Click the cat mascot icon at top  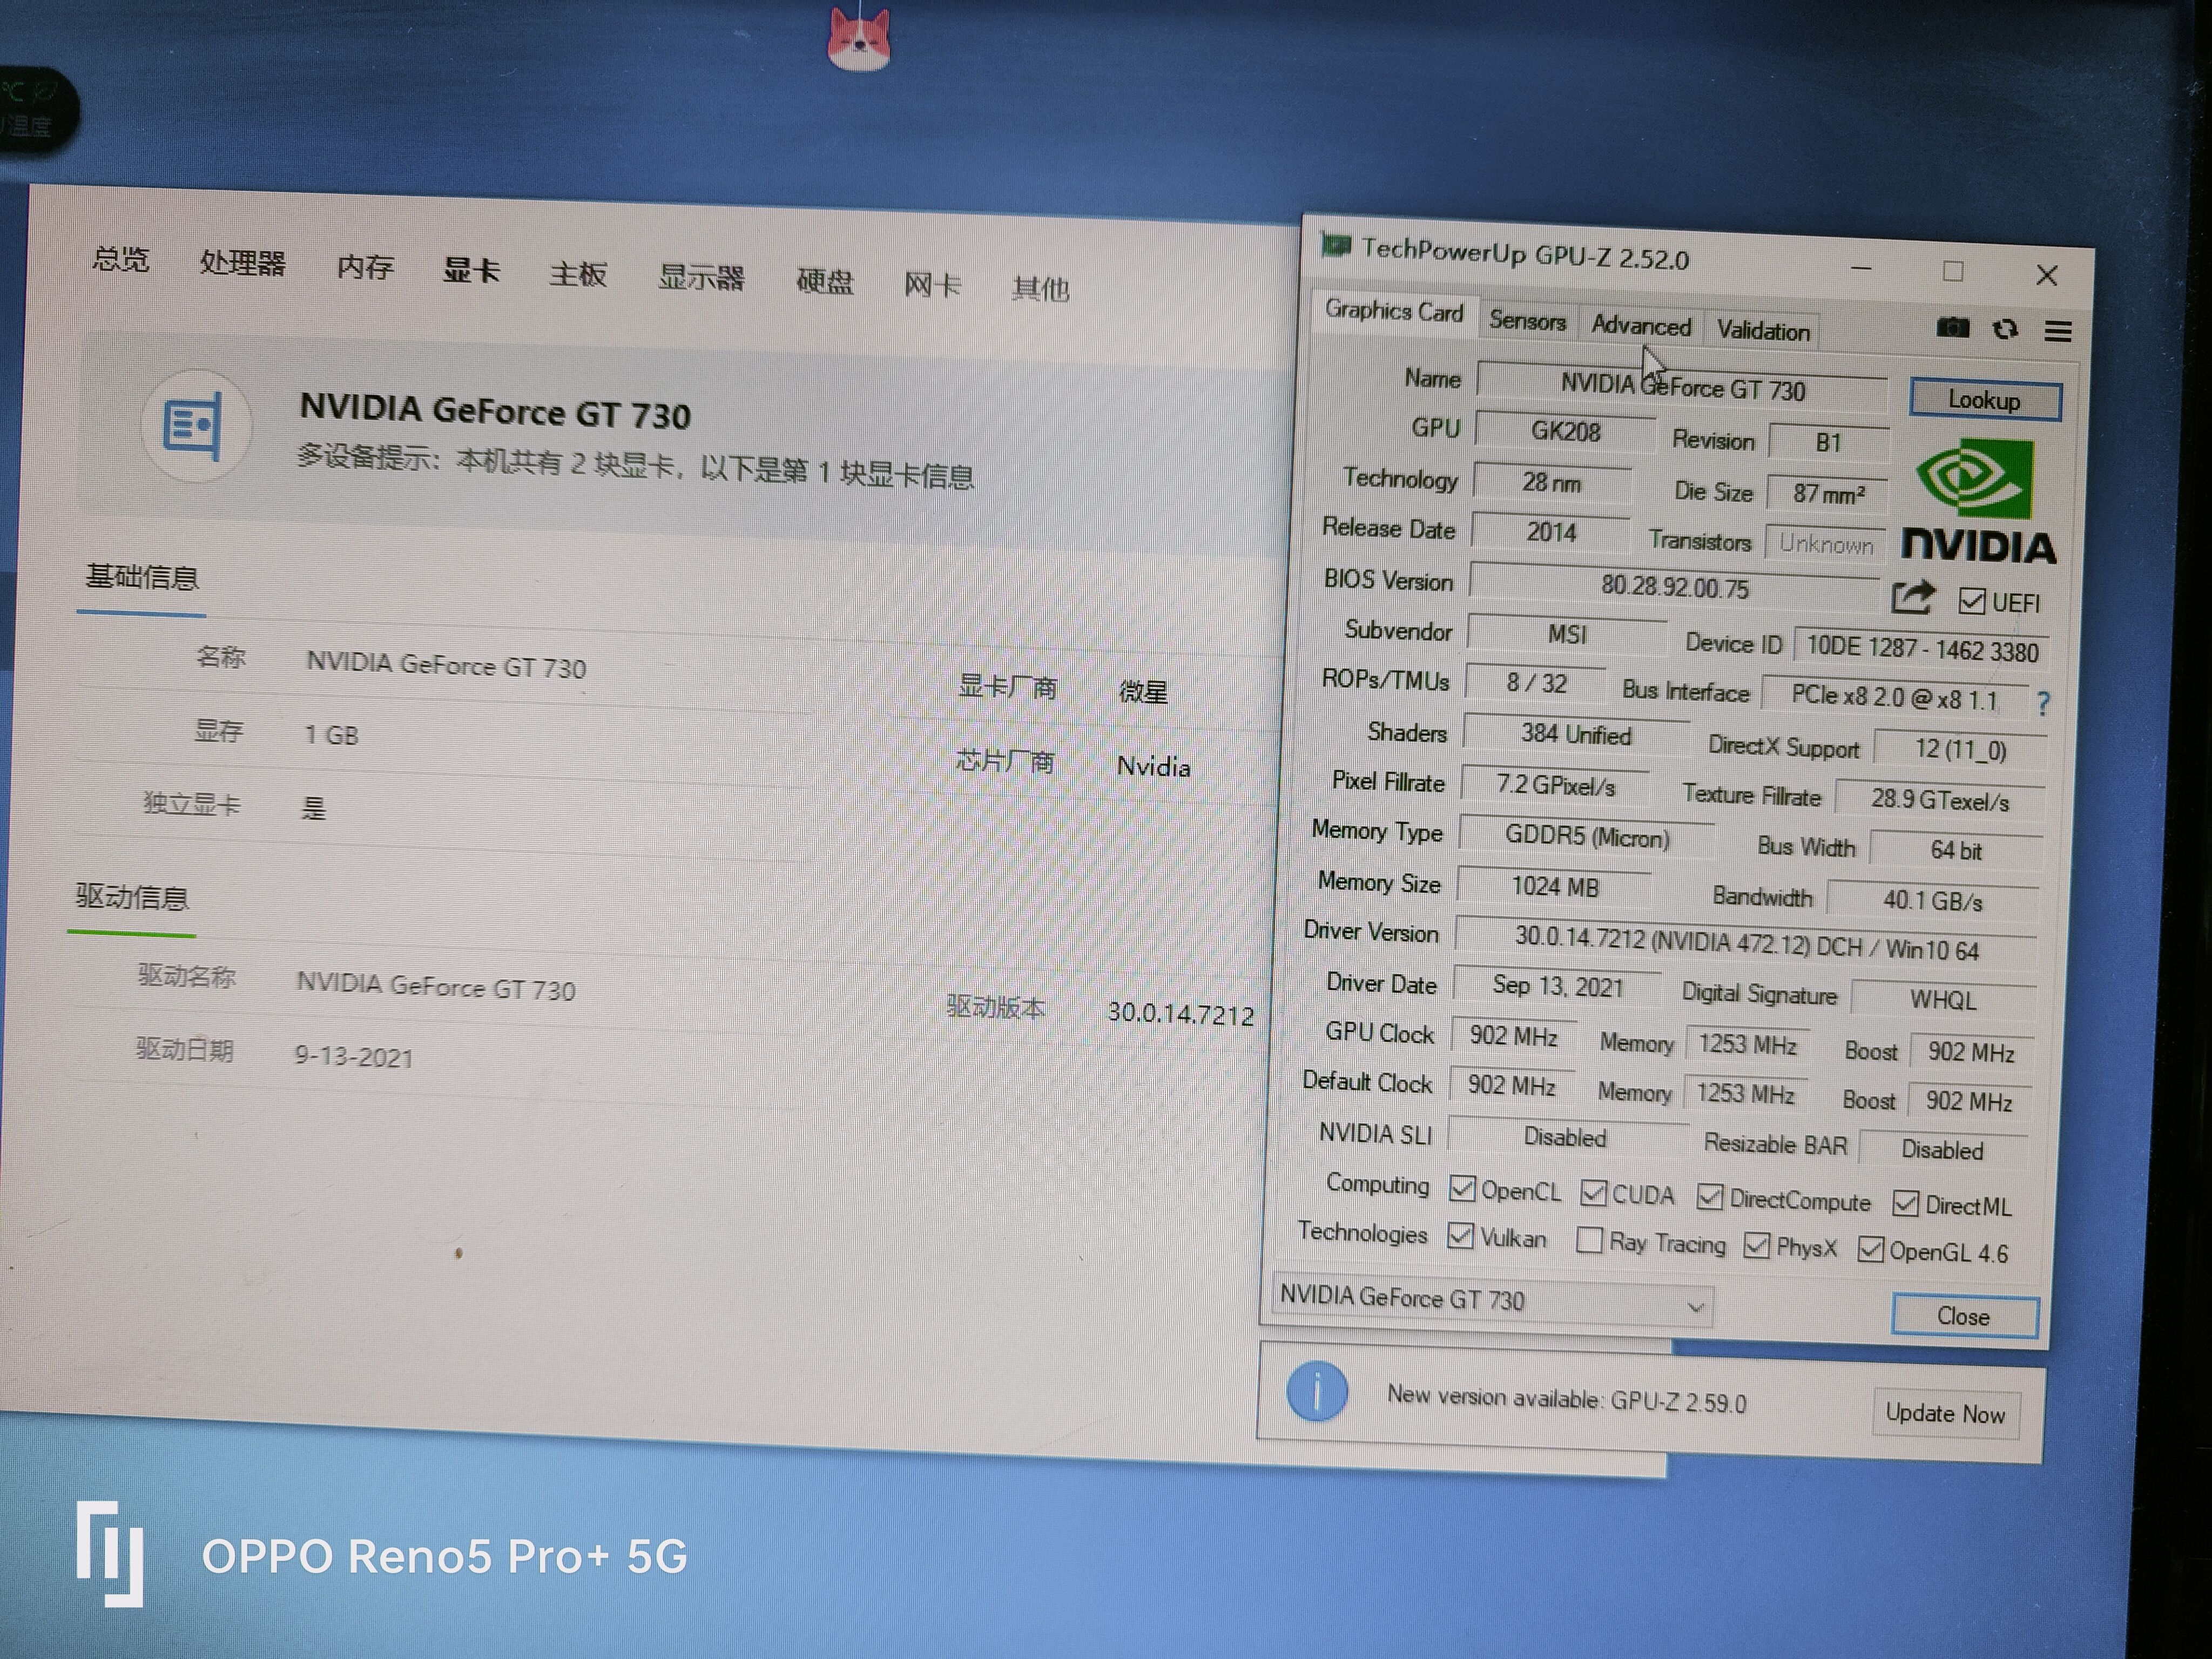pyautogui.click(x=859, y=39)
